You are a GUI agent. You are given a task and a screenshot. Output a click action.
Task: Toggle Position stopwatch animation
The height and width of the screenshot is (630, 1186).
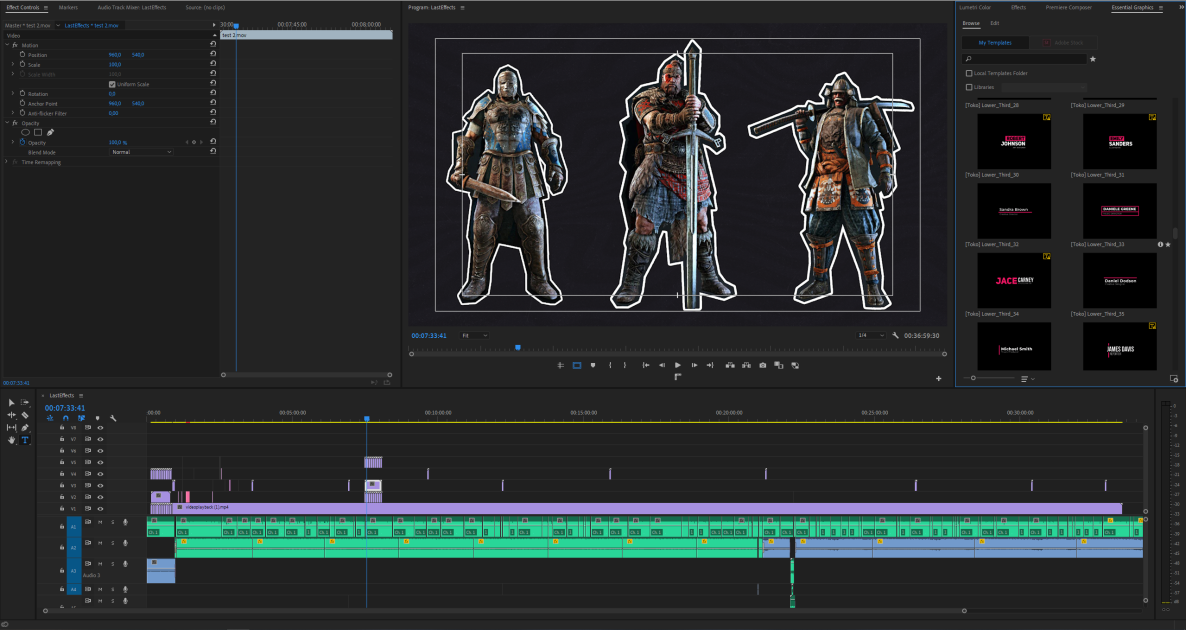23,54
